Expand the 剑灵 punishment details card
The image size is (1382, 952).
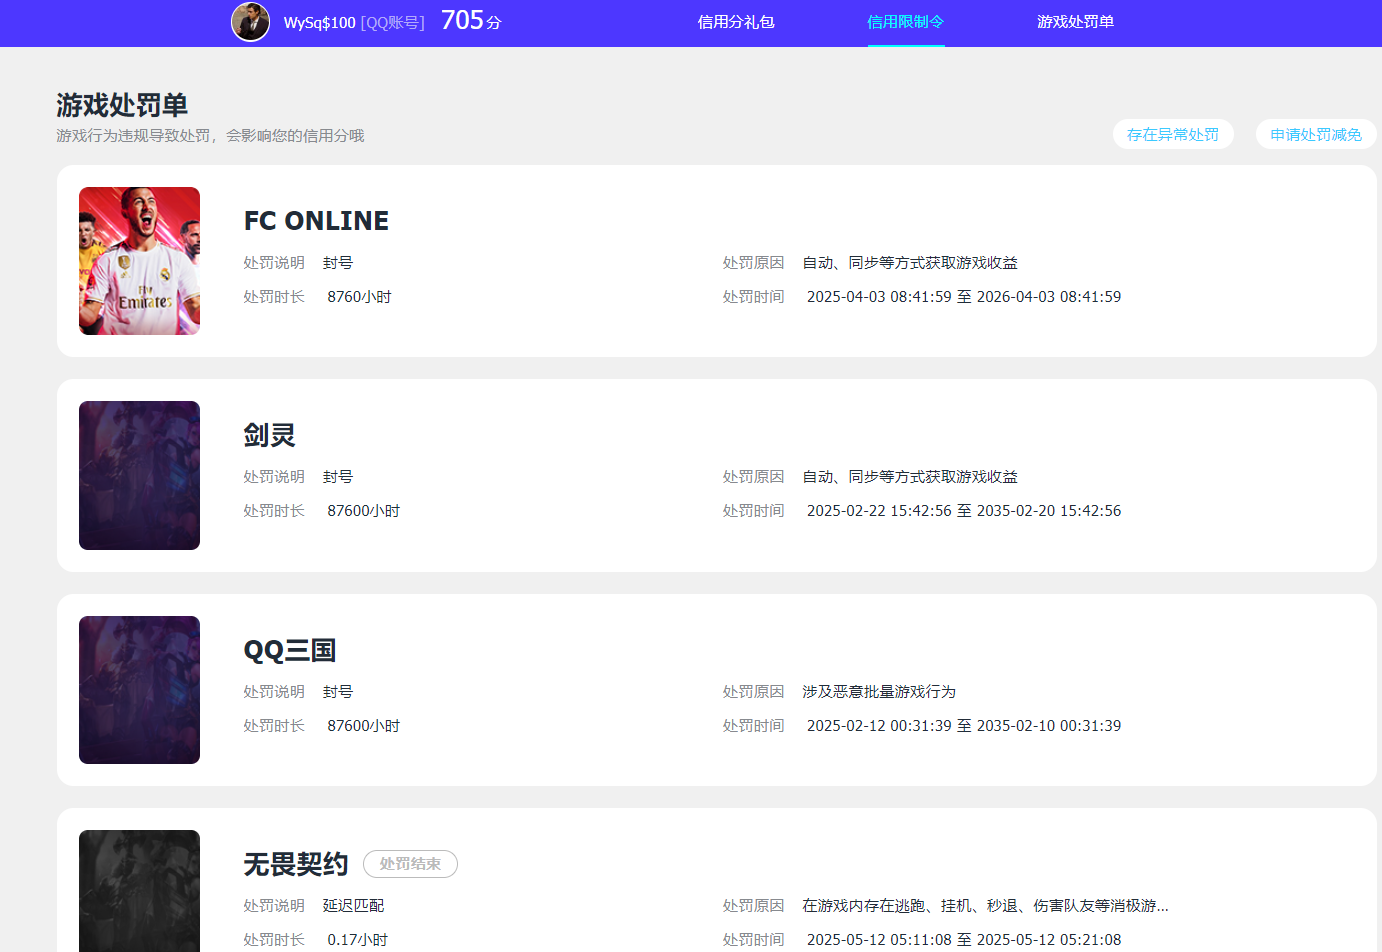(716, 475)
